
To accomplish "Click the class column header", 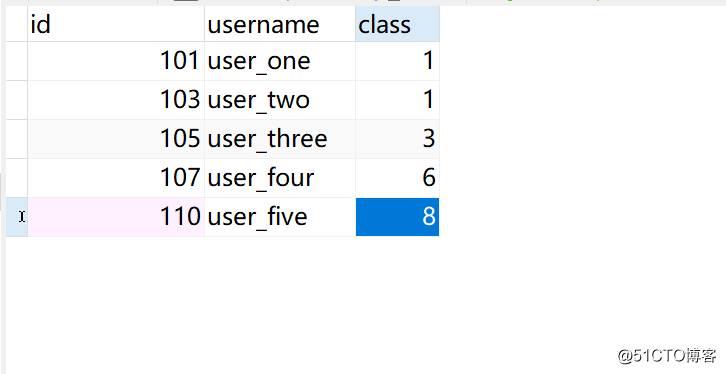I will [x=397, y=24].
